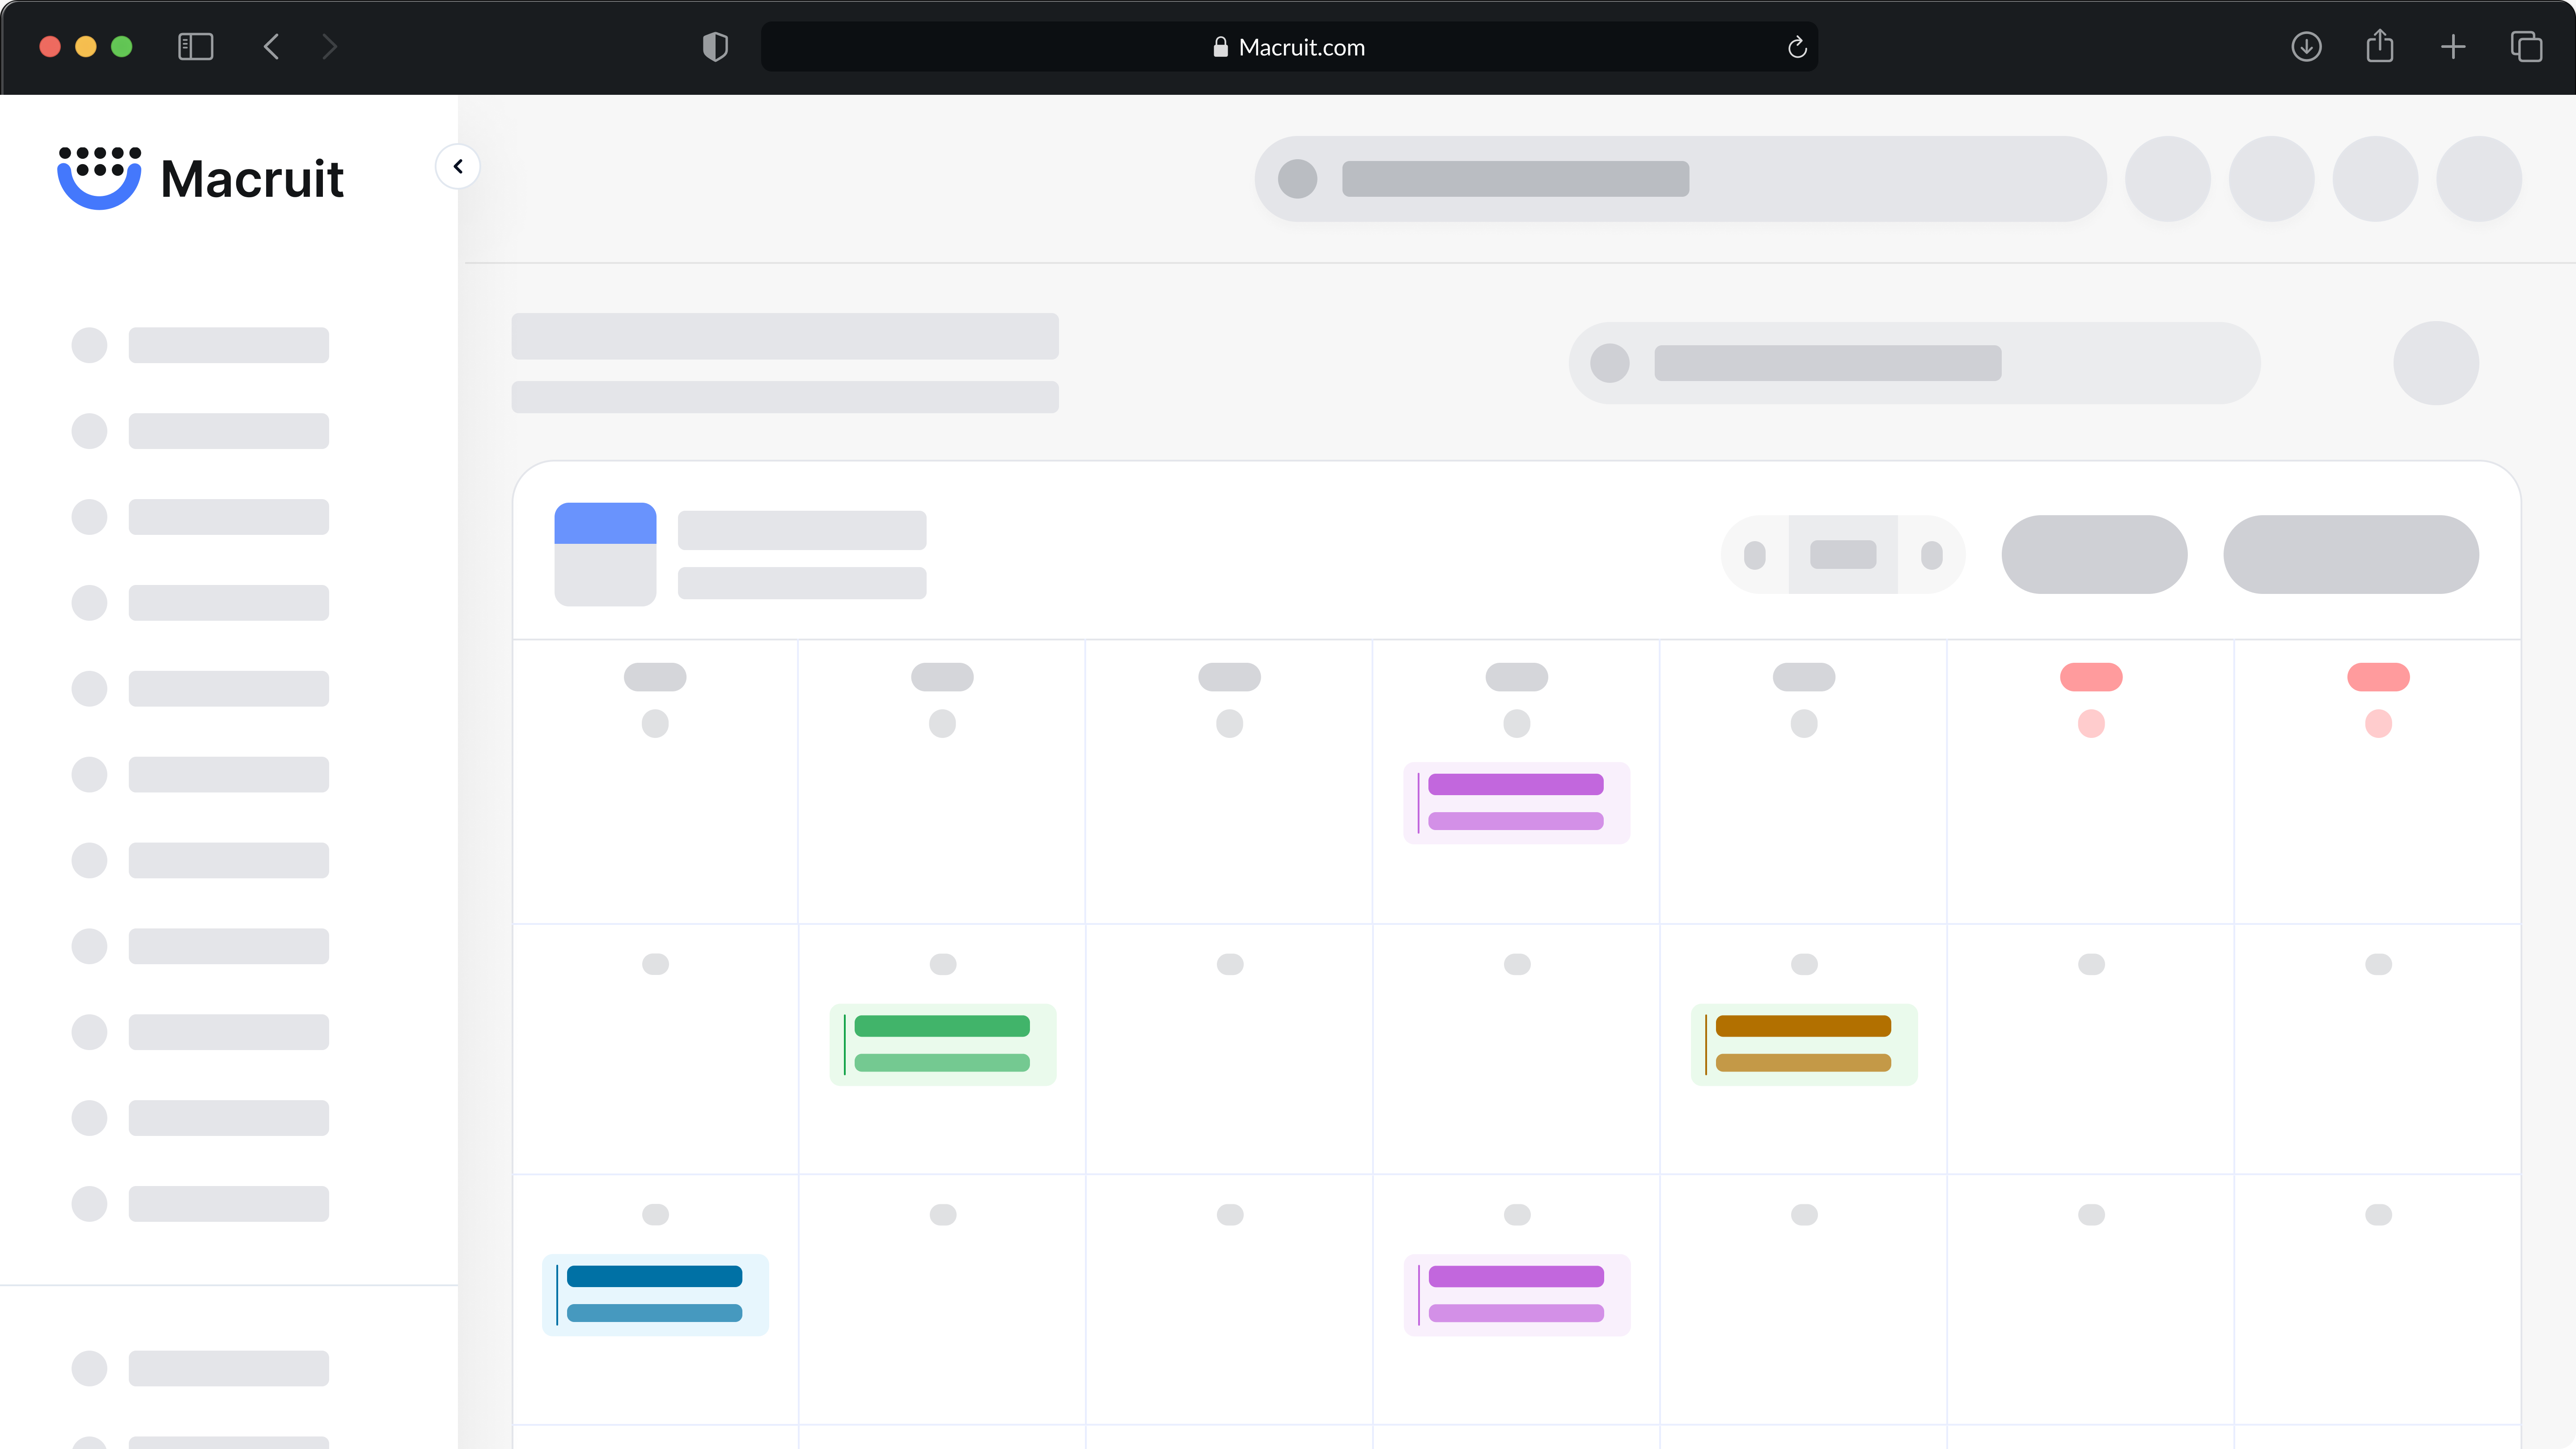Viewport: 2576px width, 1449px height.
Task: Click the privacy shield icon
Action: [x=715, y=47]
